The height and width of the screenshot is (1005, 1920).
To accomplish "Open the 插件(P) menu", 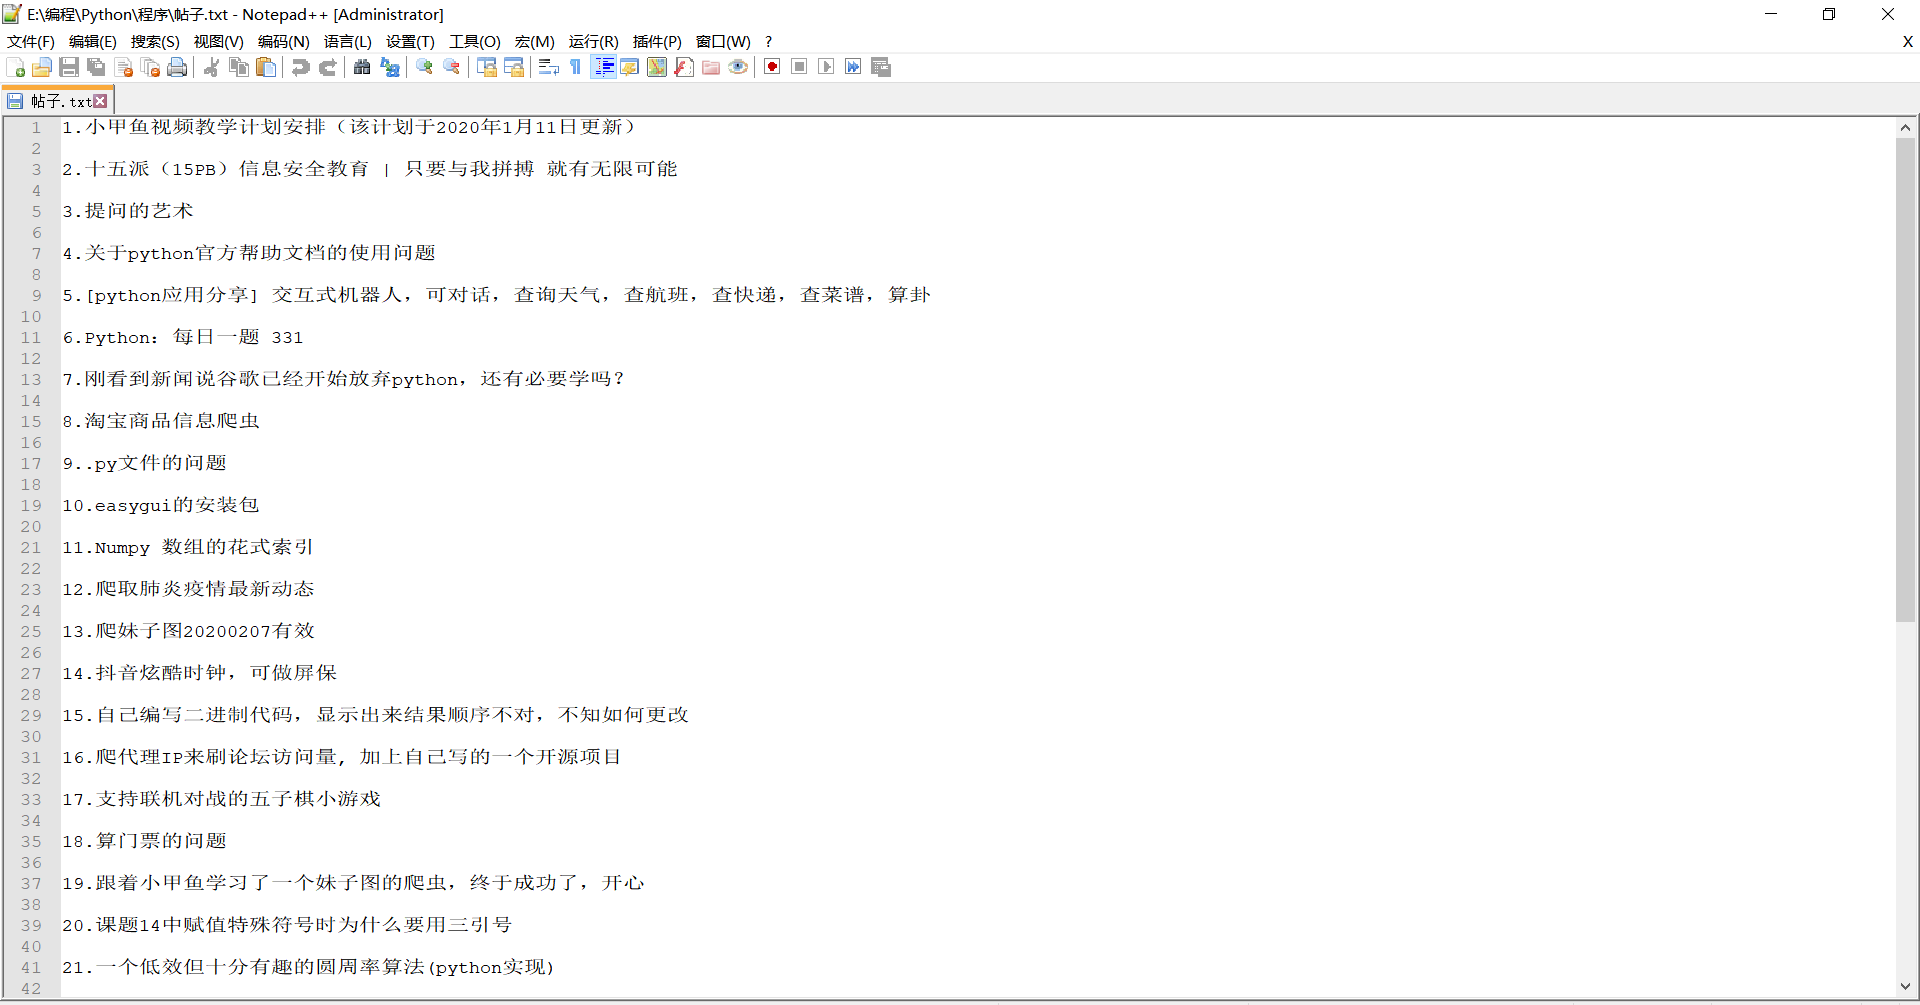I will [x=656, y=41].
